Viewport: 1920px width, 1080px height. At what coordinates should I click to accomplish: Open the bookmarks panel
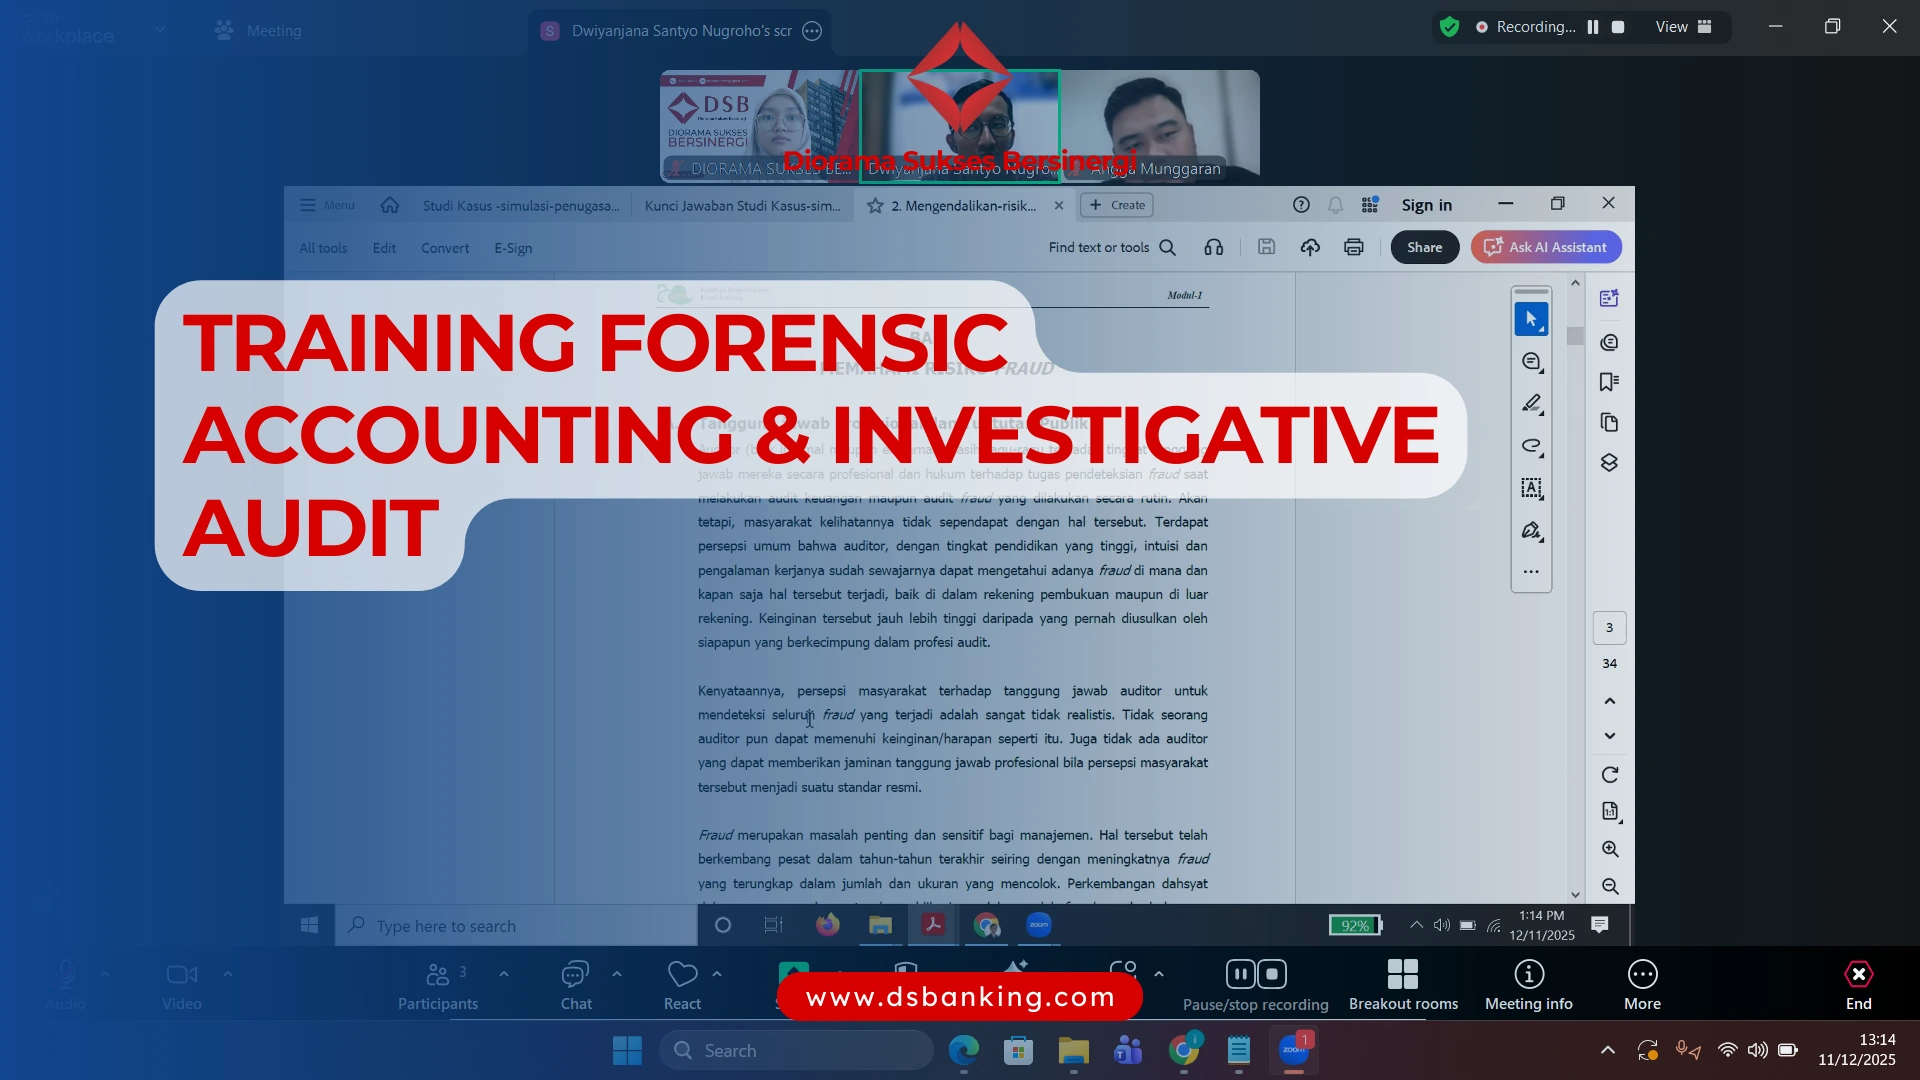tap(1610, 381)
